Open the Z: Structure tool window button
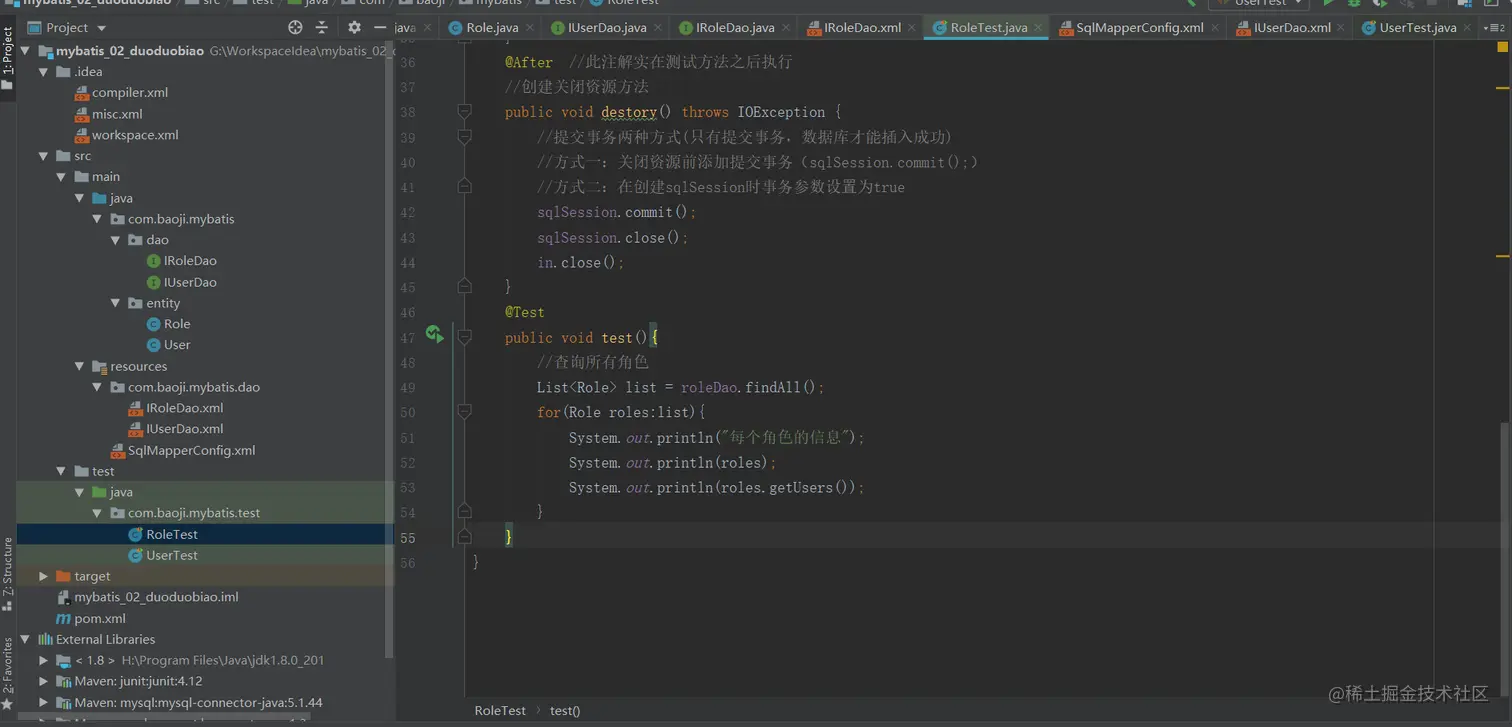 pyautogui.click(x=8, y=574)
